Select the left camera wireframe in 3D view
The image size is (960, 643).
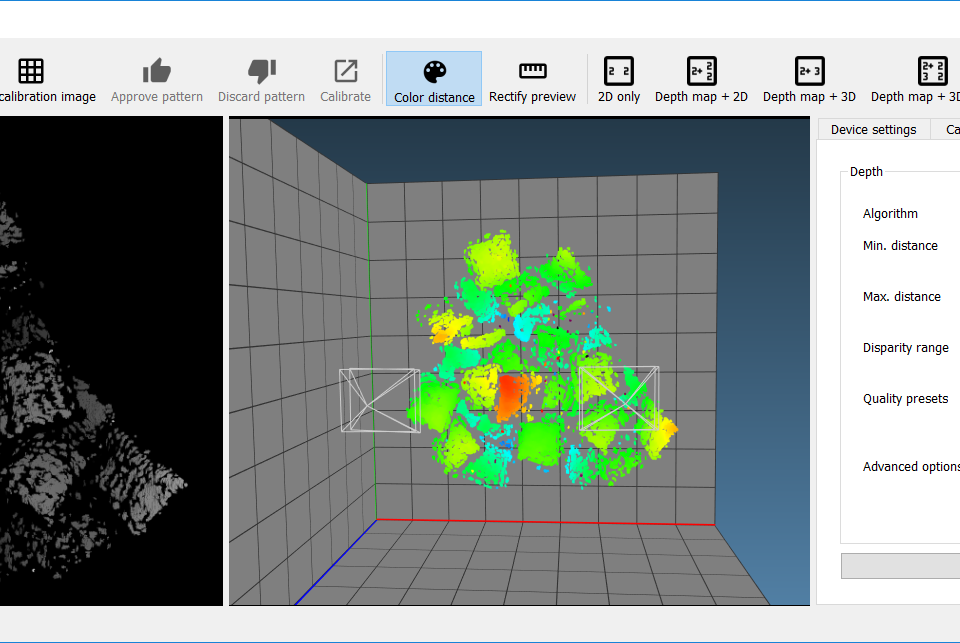point(379,400)
